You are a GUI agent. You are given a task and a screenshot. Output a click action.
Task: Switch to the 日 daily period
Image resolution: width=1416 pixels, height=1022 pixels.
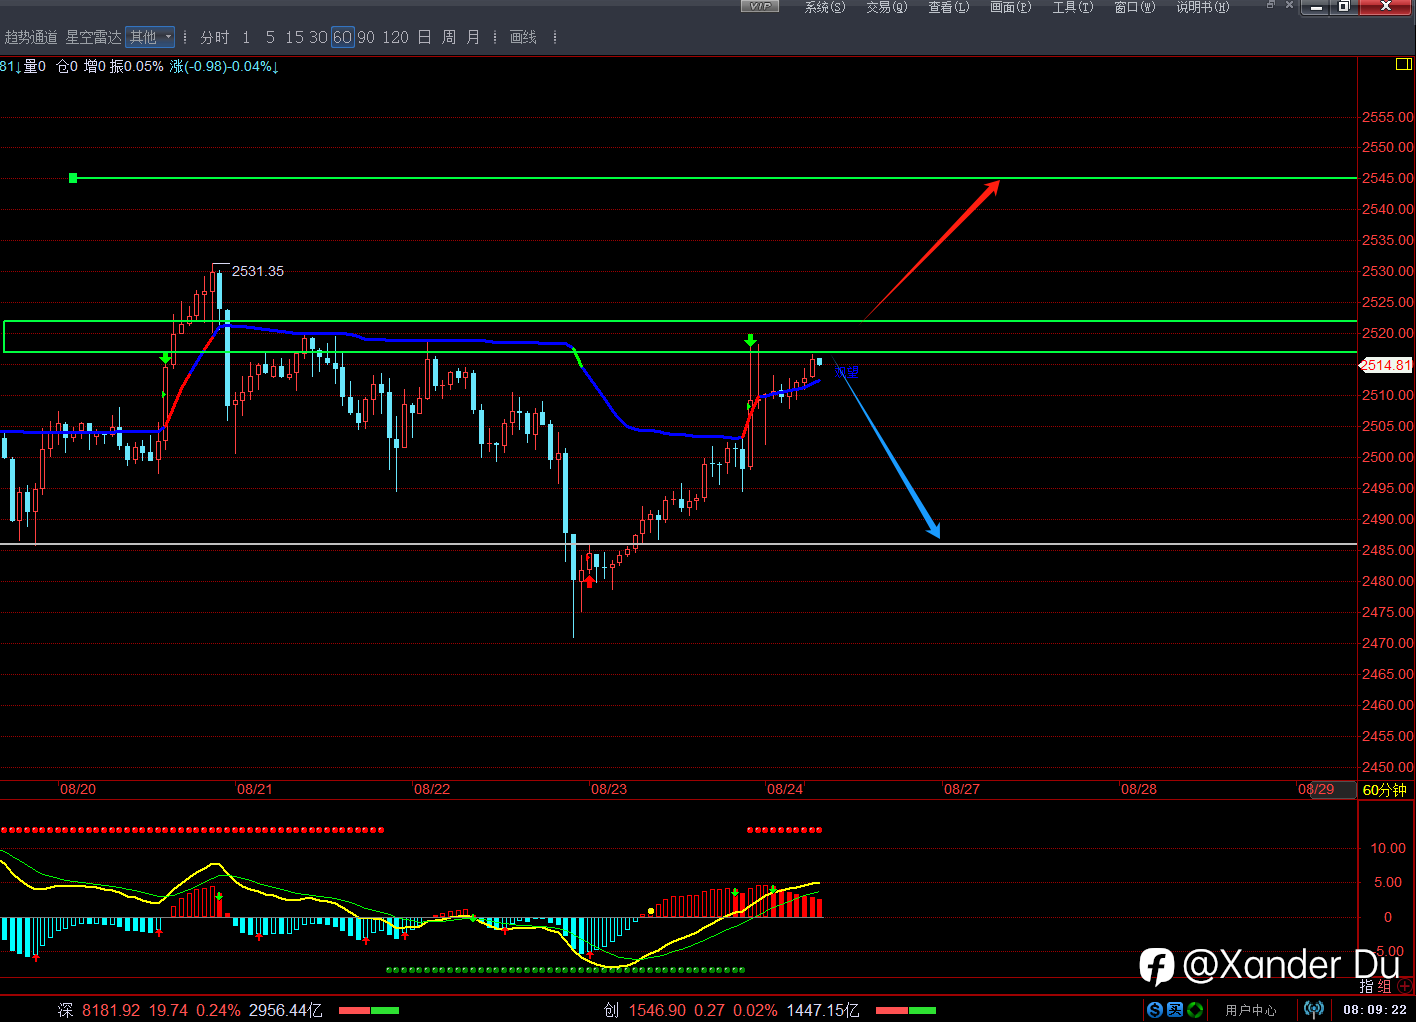pyautogui.click(x=424, y=37)
